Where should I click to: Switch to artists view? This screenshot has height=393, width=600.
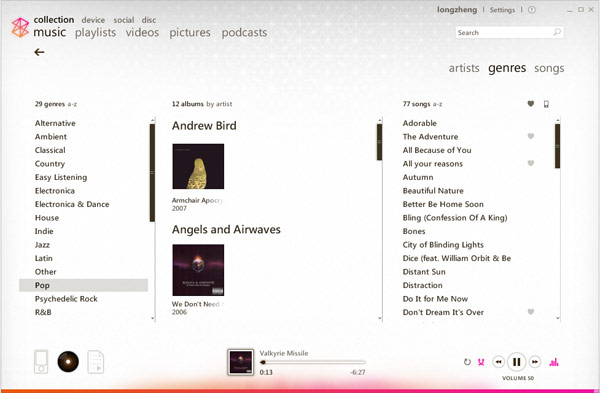464,68
